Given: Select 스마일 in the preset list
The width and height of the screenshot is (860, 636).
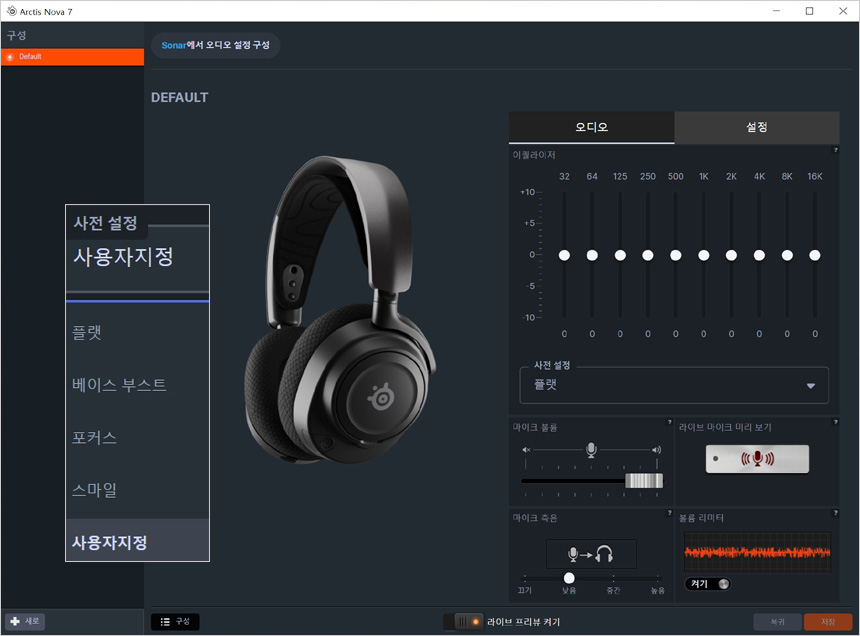Looking at the screenshot, I should tap(95, 490).
